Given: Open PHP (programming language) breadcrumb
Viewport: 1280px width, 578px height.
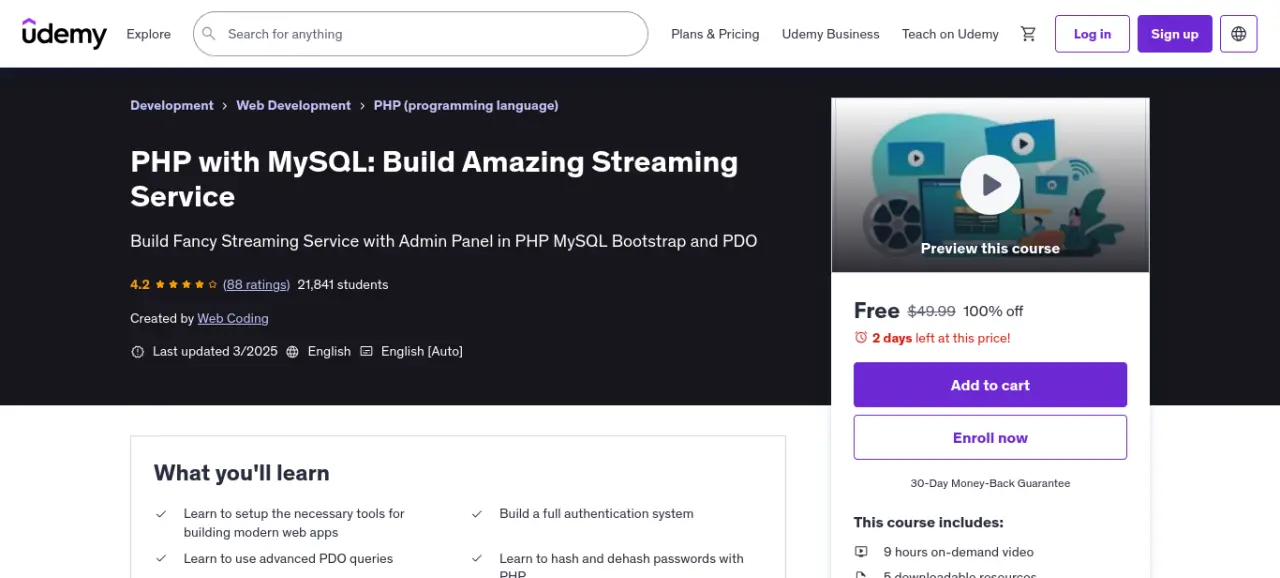Looking at the screenshot, I should click(x=466, y=106).
